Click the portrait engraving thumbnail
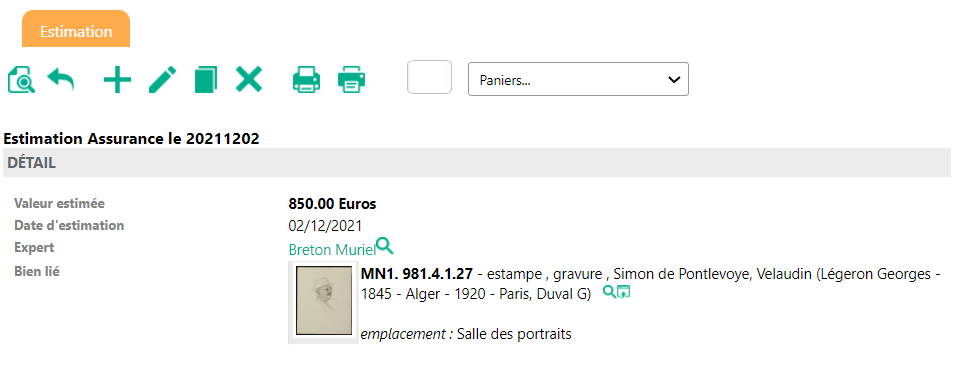974x381 pixels. pyautogui.click(x=324, y=301)
